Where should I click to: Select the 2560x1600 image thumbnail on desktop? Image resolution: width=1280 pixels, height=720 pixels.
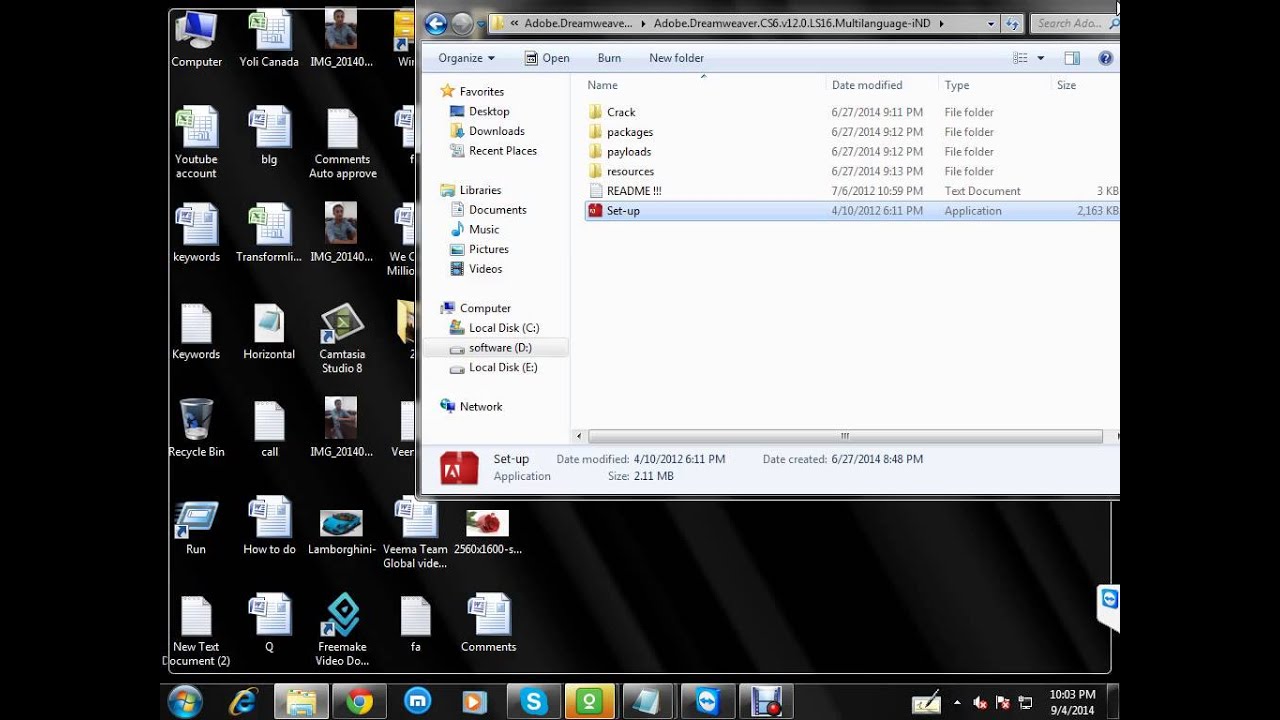click(488, 530)
